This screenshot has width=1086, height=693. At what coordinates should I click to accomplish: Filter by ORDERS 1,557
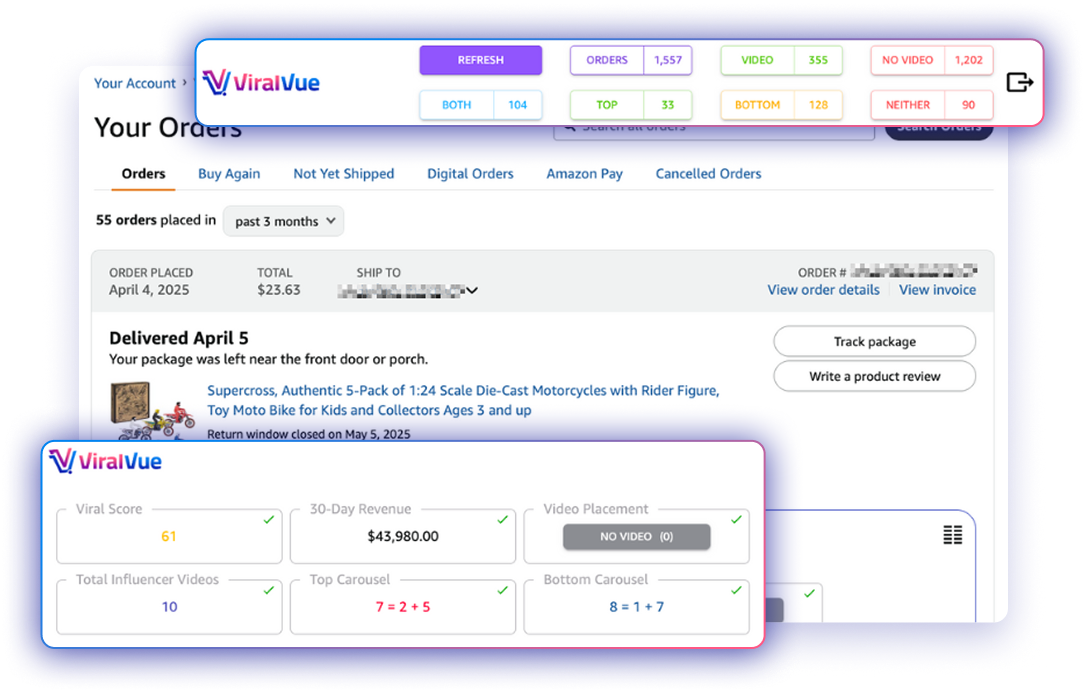pyautogui.click(x=631, y=60)
